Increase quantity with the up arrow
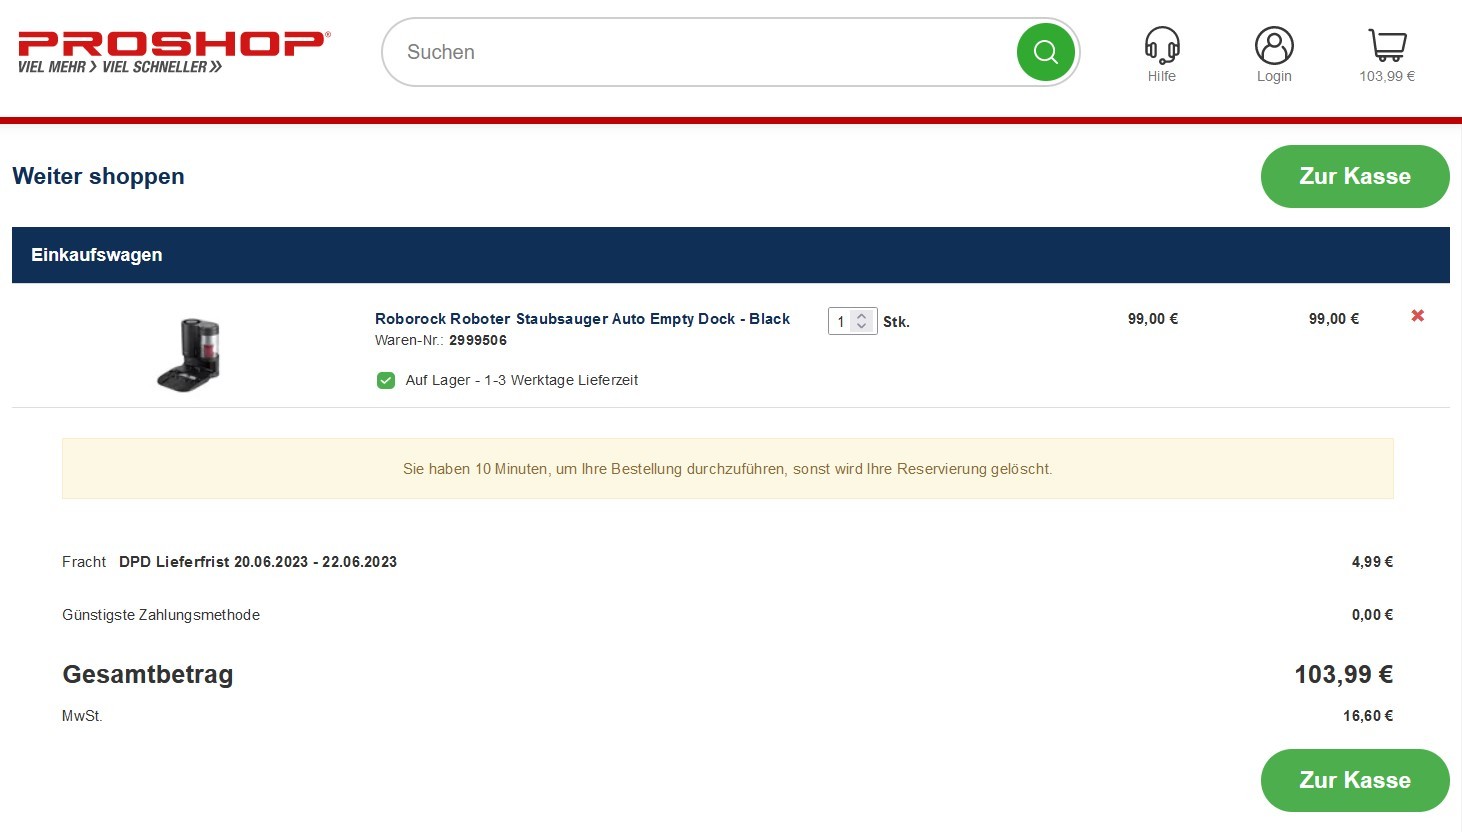Image resolution: width=1462 pixels, height=832 pixels. [862, 316]
